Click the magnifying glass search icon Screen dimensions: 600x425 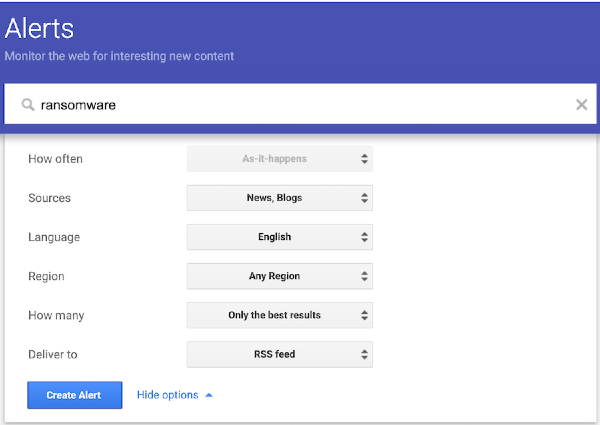pyautogui.click(x=28, y=104)
